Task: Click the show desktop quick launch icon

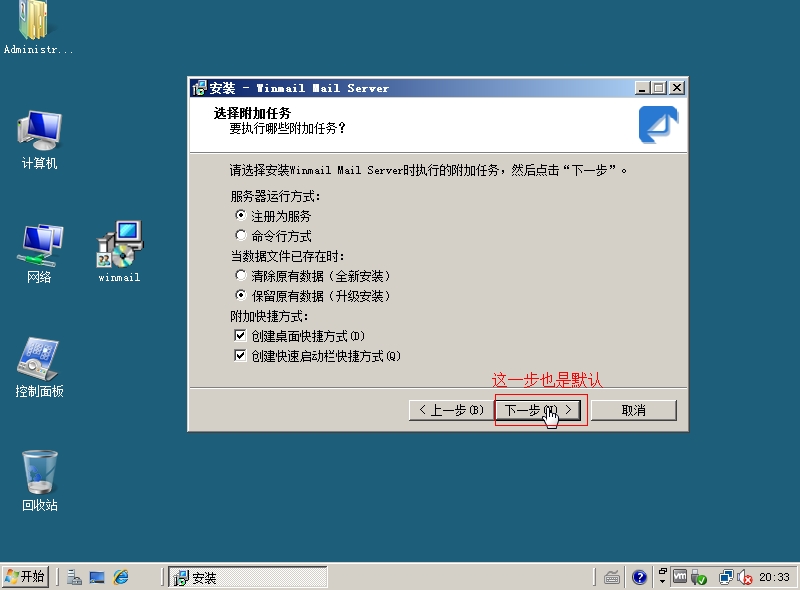Action: 97,577
